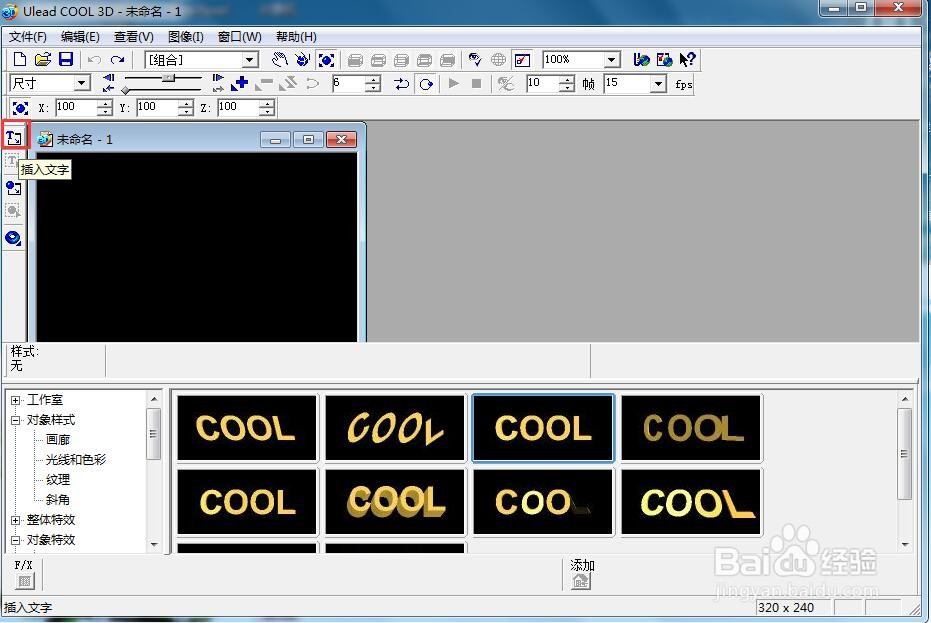The width and height of the screenshot is (931, 623).
Task: Select the Insert Text tool
Action: point(14,138)
